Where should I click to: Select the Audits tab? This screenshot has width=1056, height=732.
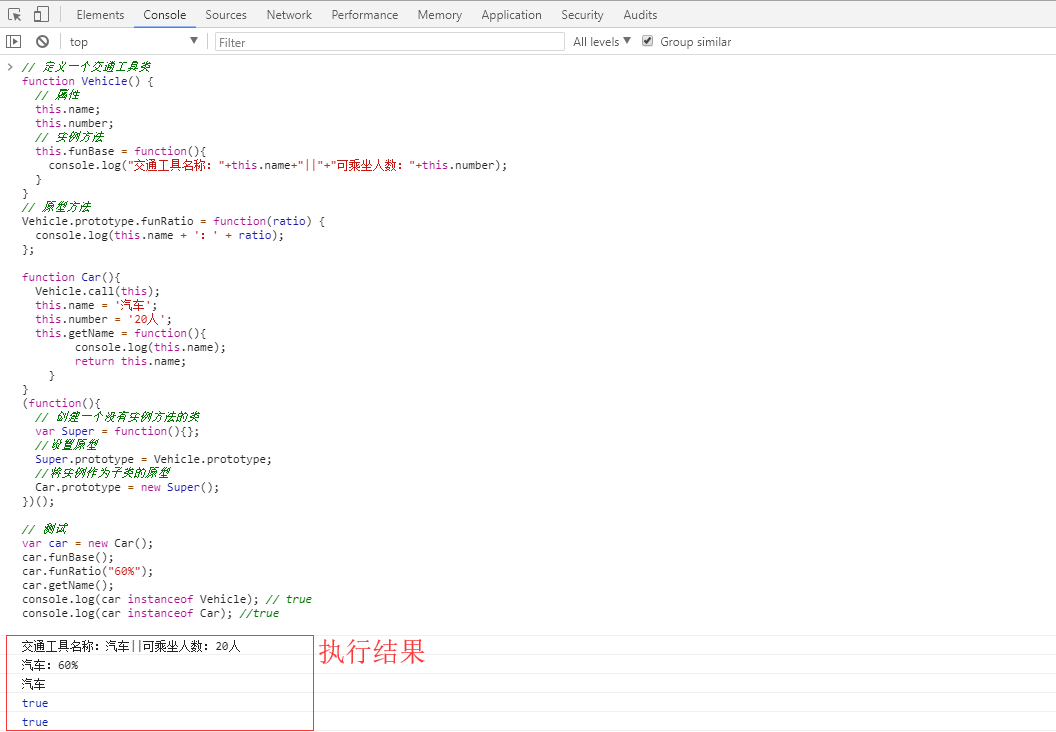[640, 15]
